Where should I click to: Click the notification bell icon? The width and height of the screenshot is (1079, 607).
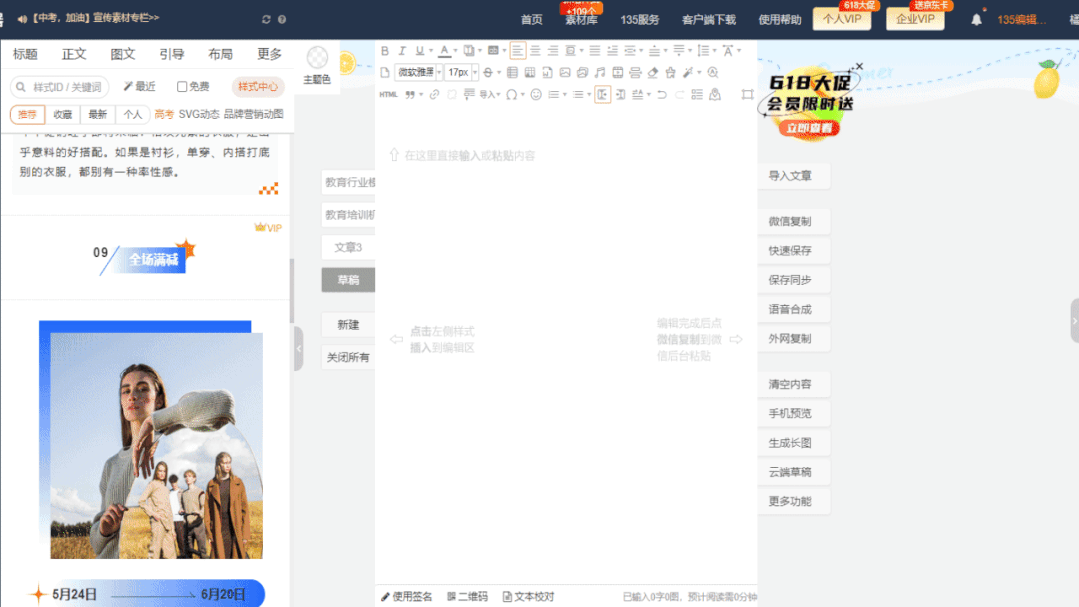pyautogui.click(x=976, y=19)
